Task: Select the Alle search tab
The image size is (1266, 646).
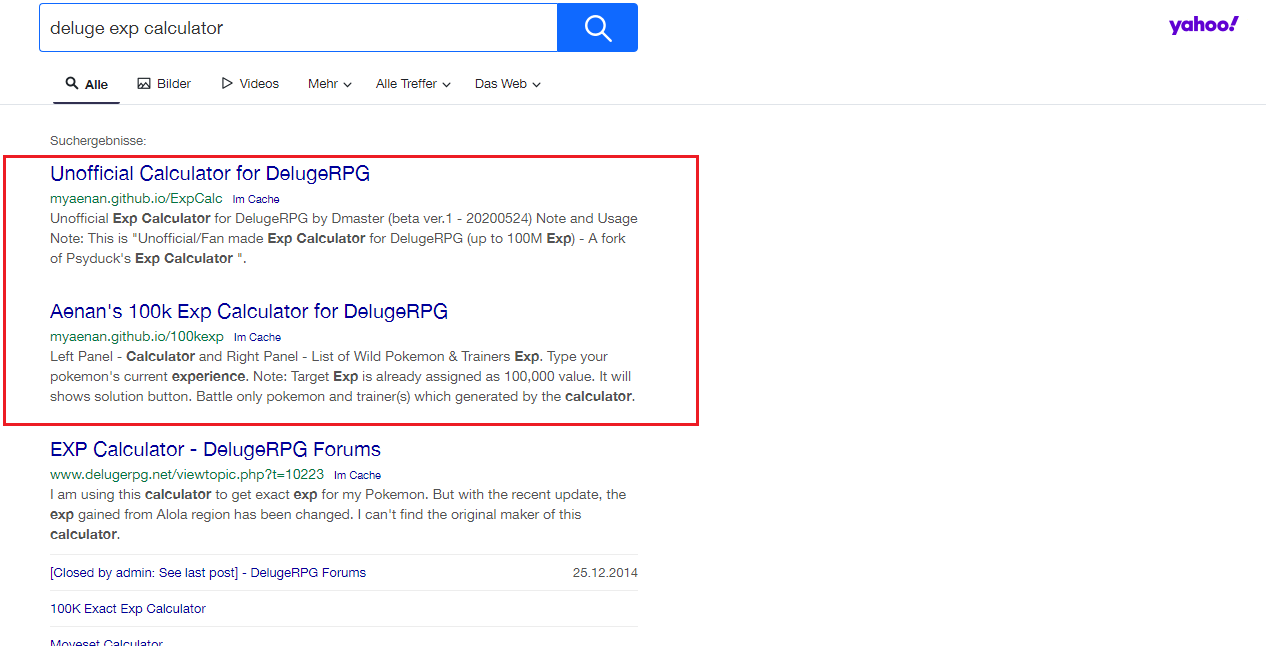Action: click(x=86, y=84)
